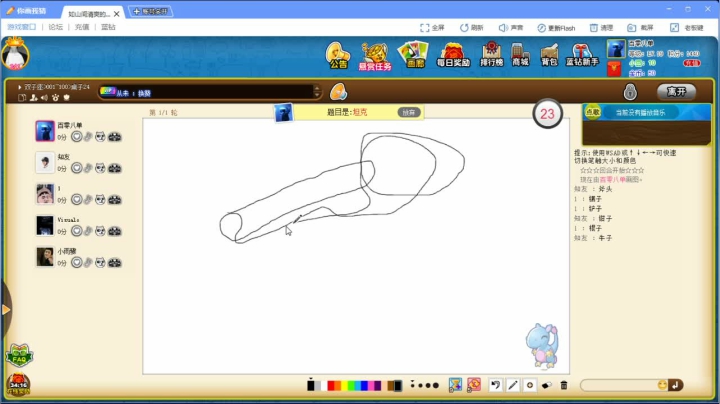The height and width of the screenshot is (404, 720).
Task: Open the 蓝钻 blue diamond tab
Action: tap(108, 27)
